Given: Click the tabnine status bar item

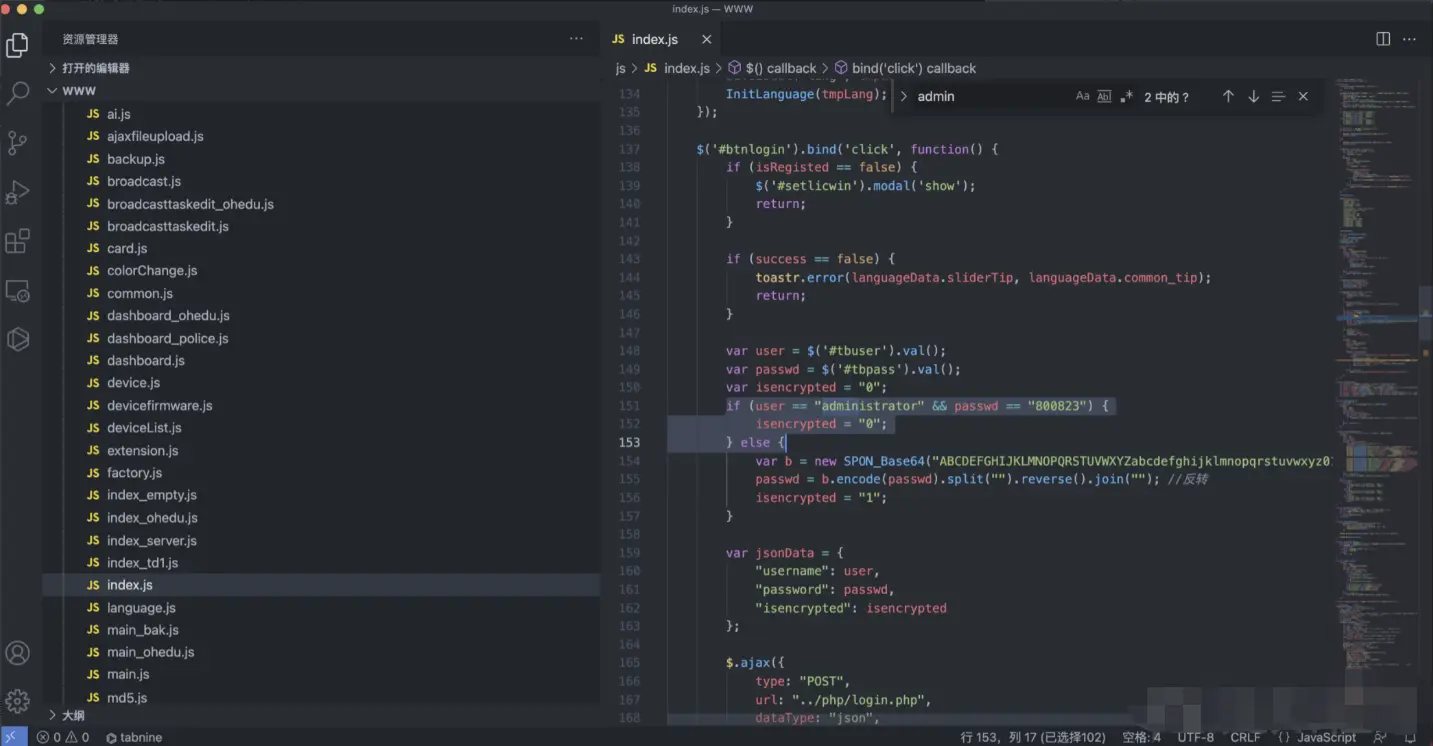Looking at the screenshot, I should pos(134,737).
